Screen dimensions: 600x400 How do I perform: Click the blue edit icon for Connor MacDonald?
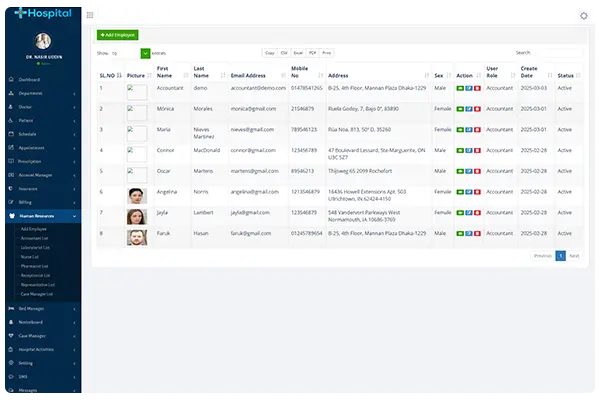(468, 152)
